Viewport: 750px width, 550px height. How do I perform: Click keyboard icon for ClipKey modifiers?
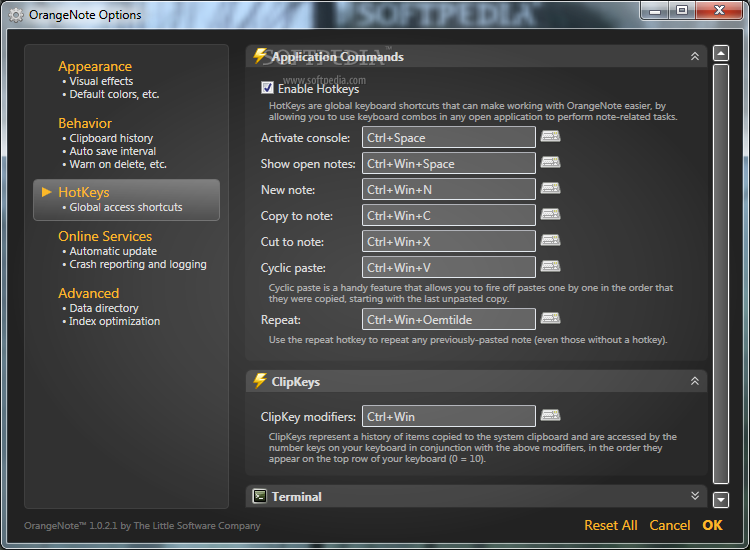tap(550, 416)
